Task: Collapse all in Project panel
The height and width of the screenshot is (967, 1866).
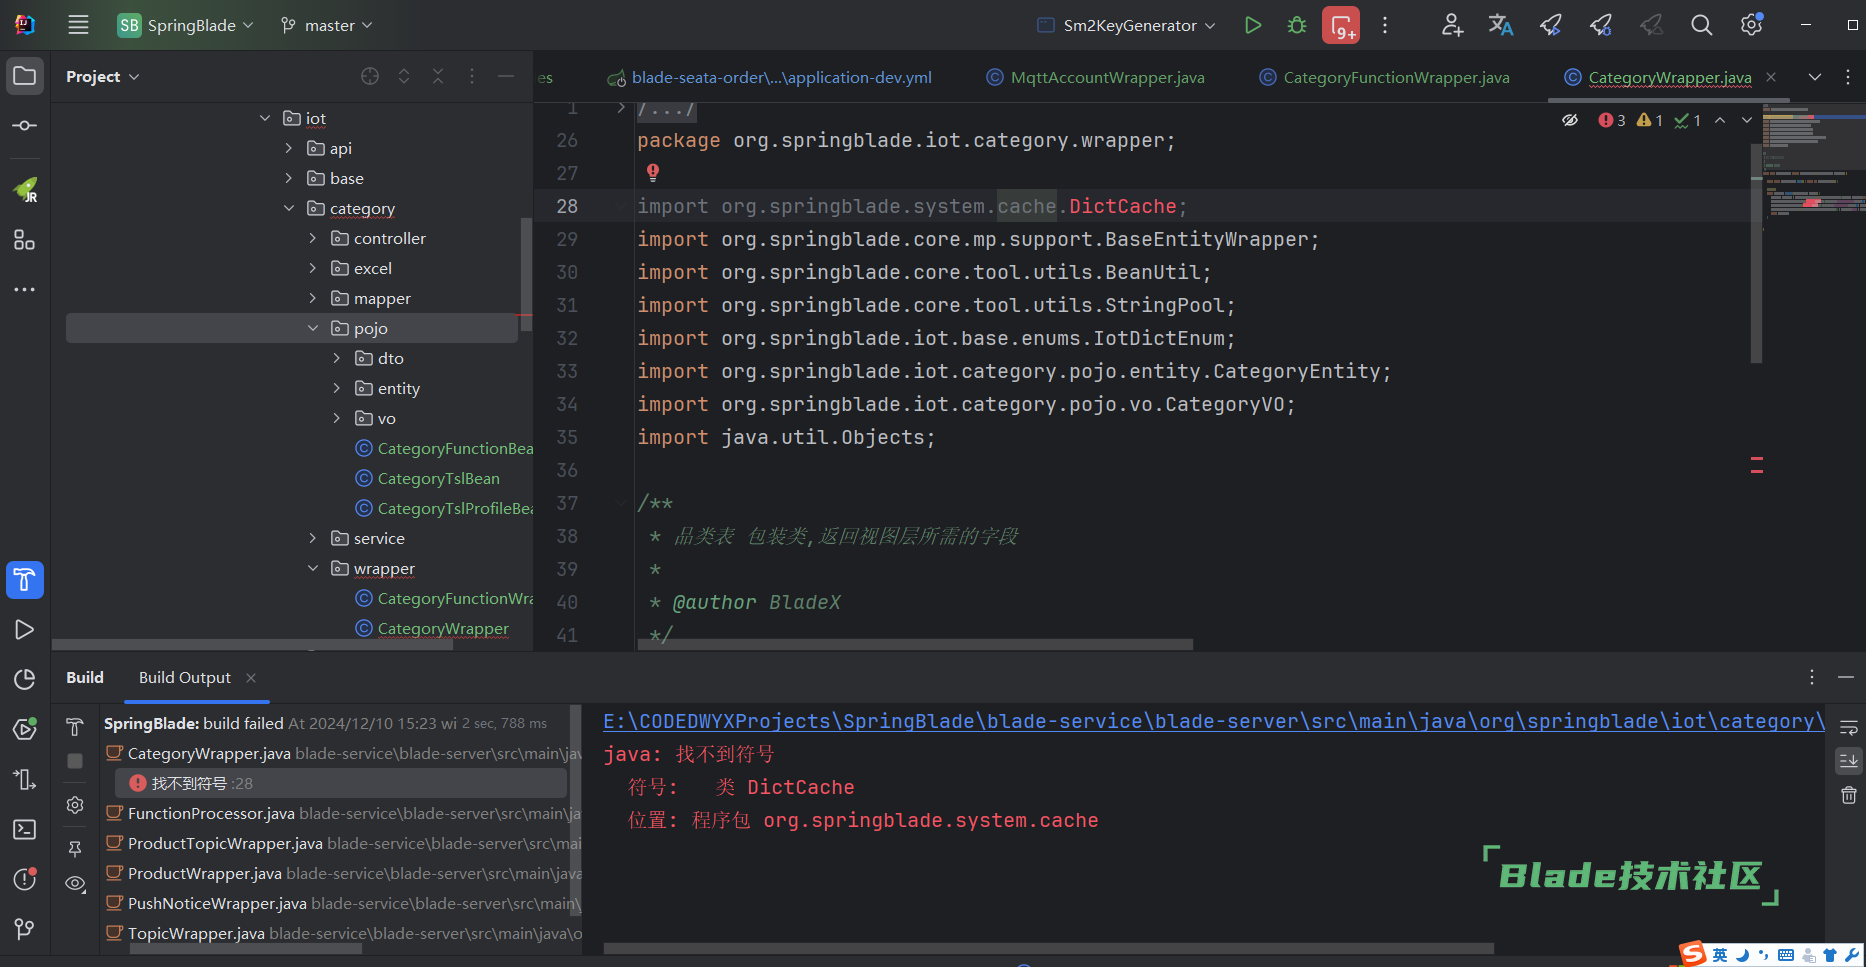Action: [x=438, y=76]
